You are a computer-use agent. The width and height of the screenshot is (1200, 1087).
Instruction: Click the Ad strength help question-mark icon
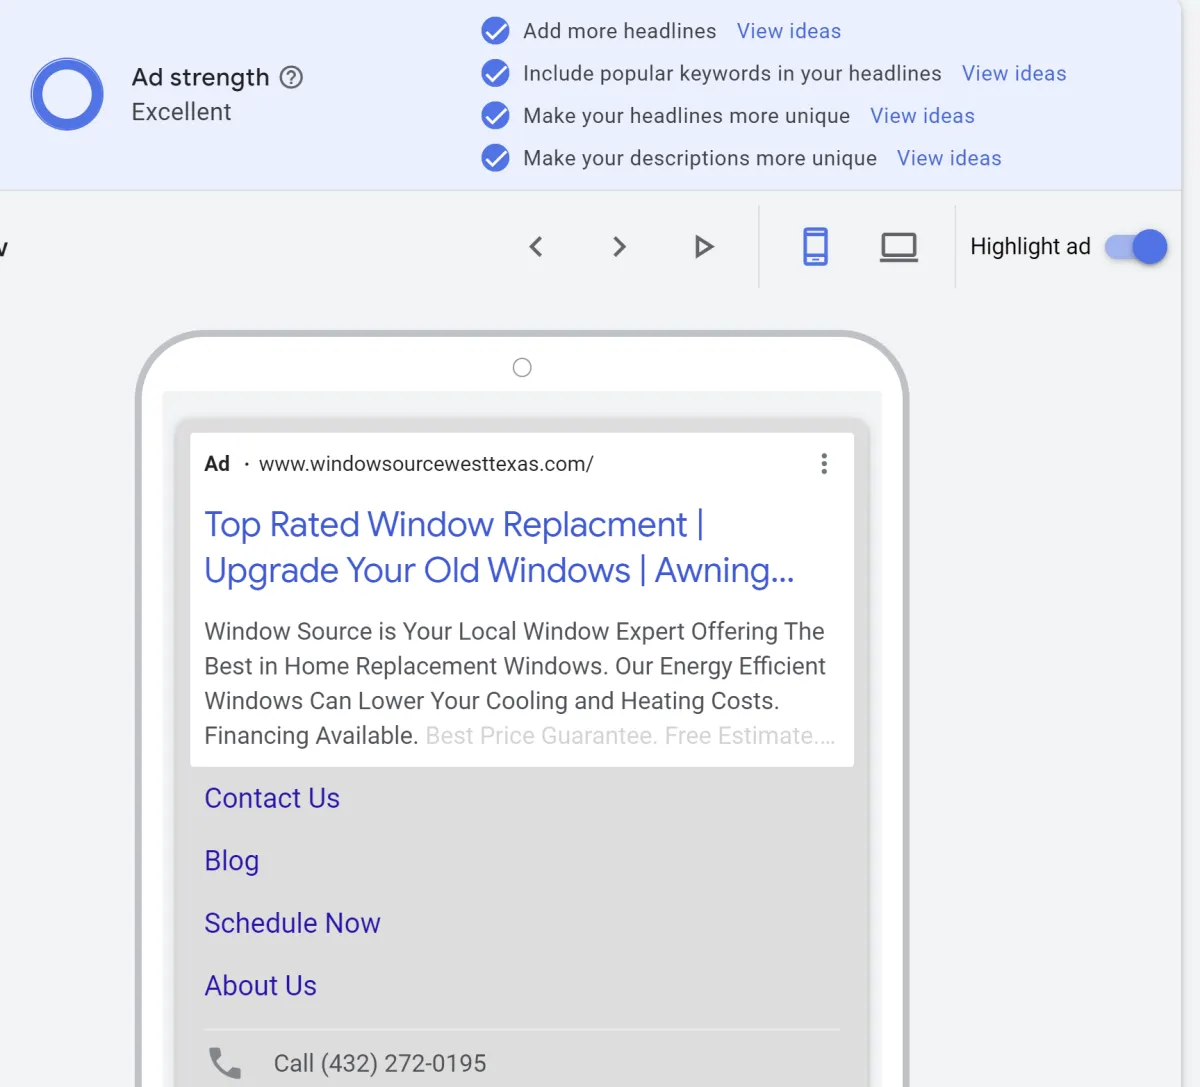coord(291,77)
